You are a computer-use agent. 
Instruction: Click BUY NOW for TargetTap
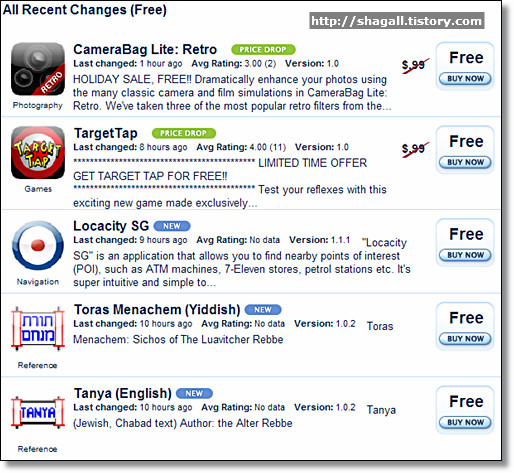[465, 162]
